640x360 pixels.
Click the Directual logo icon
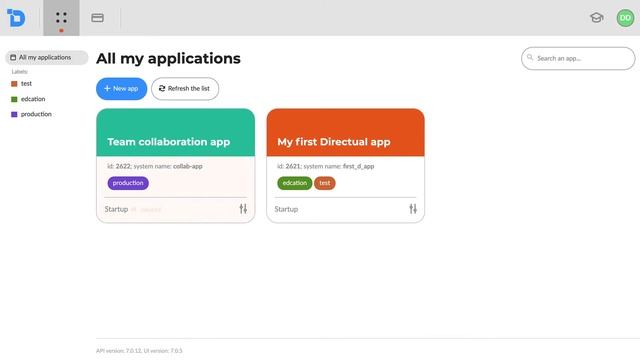tap(16, 18)
